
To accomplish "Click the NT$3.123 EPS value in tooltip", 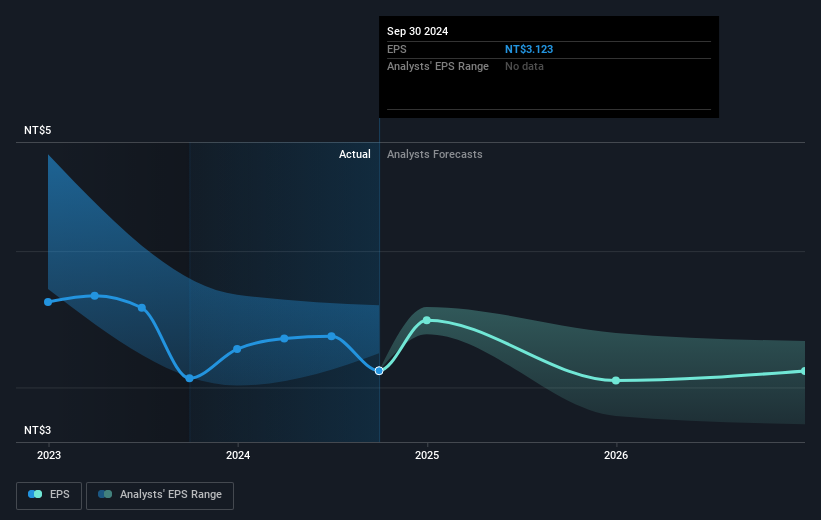I will tap(529, 49).
